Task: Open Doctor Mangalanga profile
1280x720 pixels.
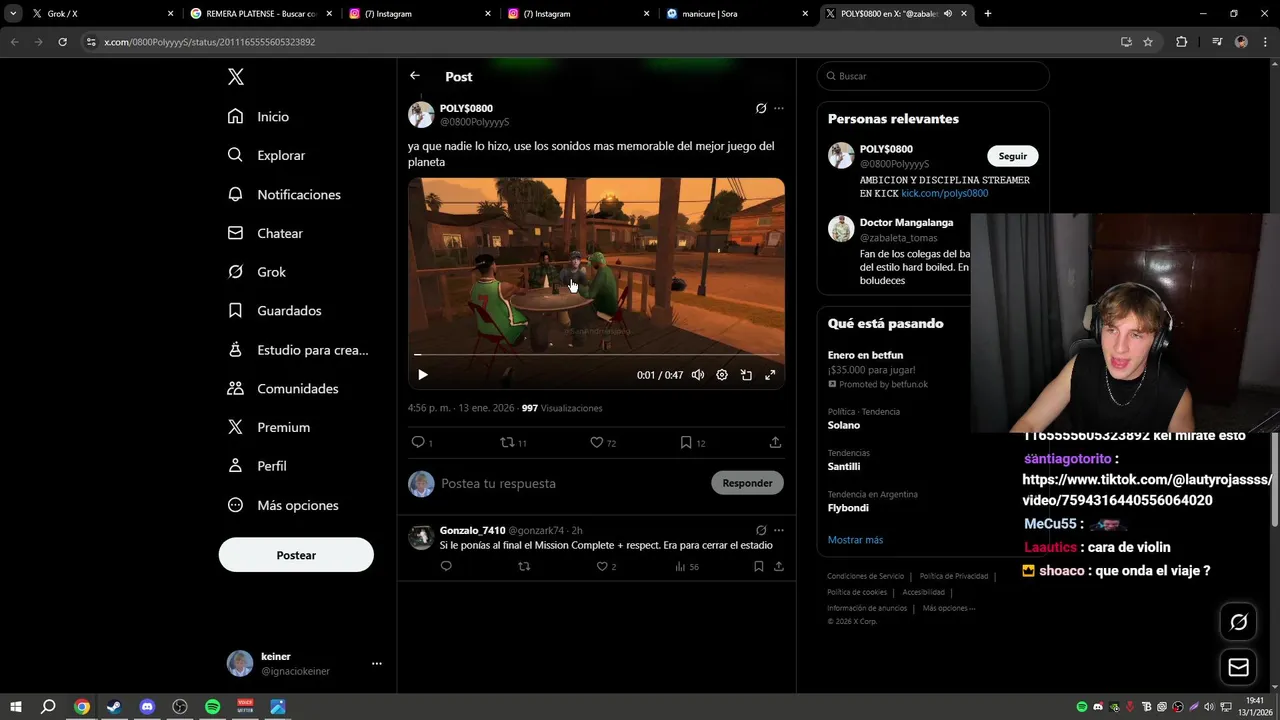Action: [x=906, y=222]
